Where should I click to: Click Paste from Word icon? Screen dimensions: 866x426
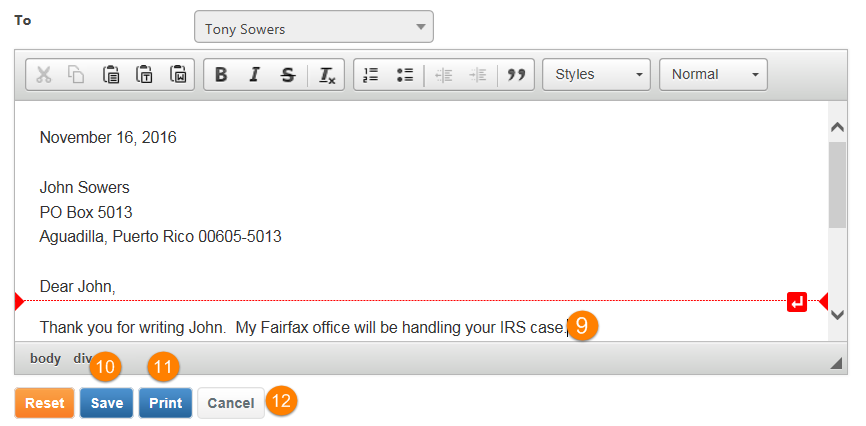(x=178, y=75)
